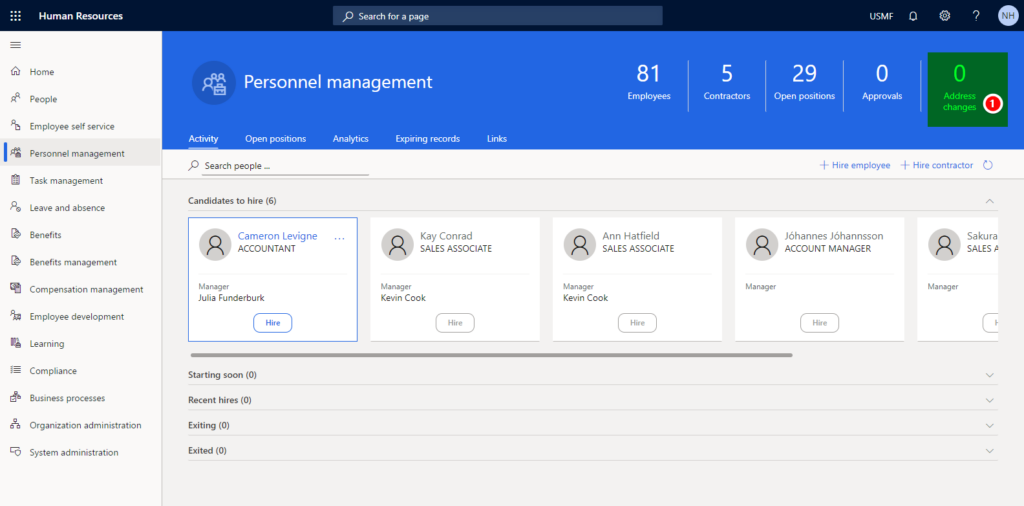1024x506 pixels.
Task: Hire Kay Conrad using Hire button
Action: 455,323
